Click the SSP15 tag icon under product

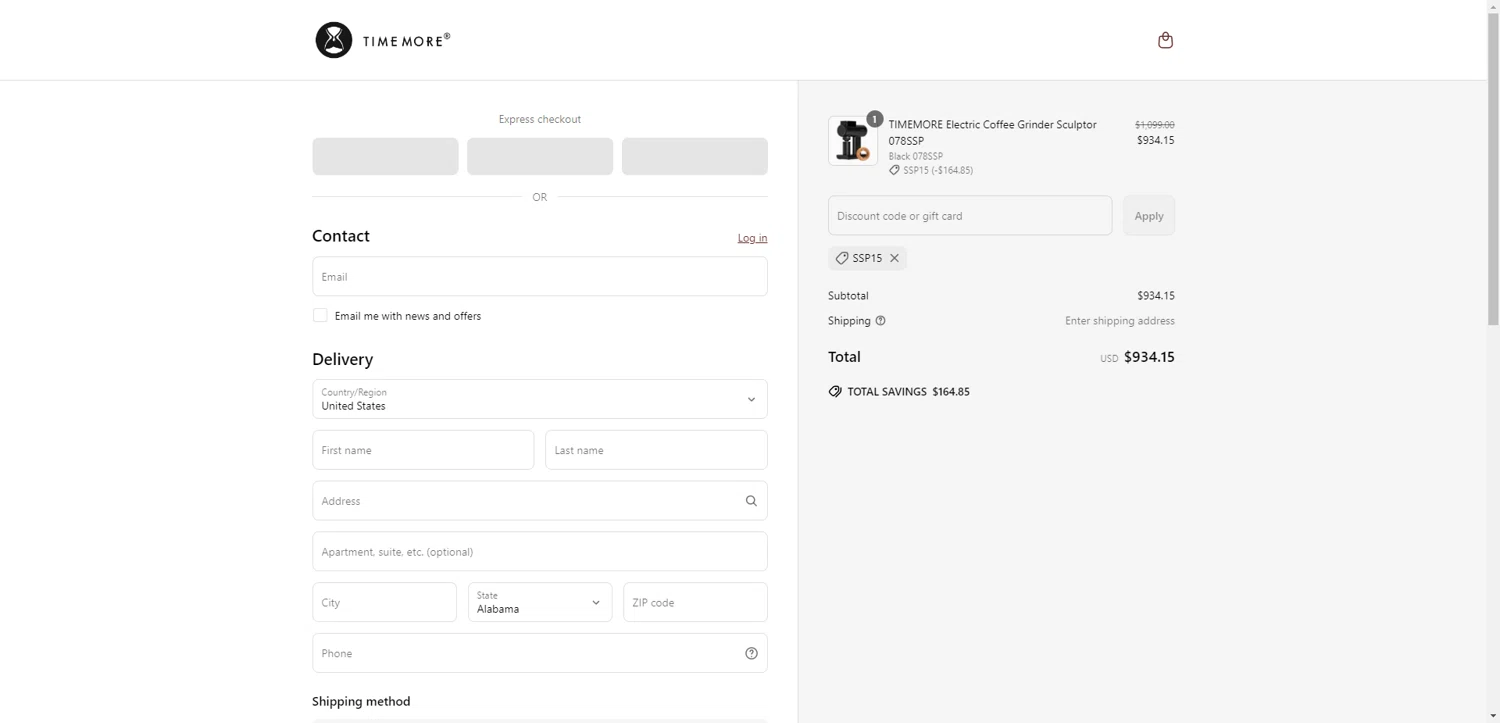(894, 170)
